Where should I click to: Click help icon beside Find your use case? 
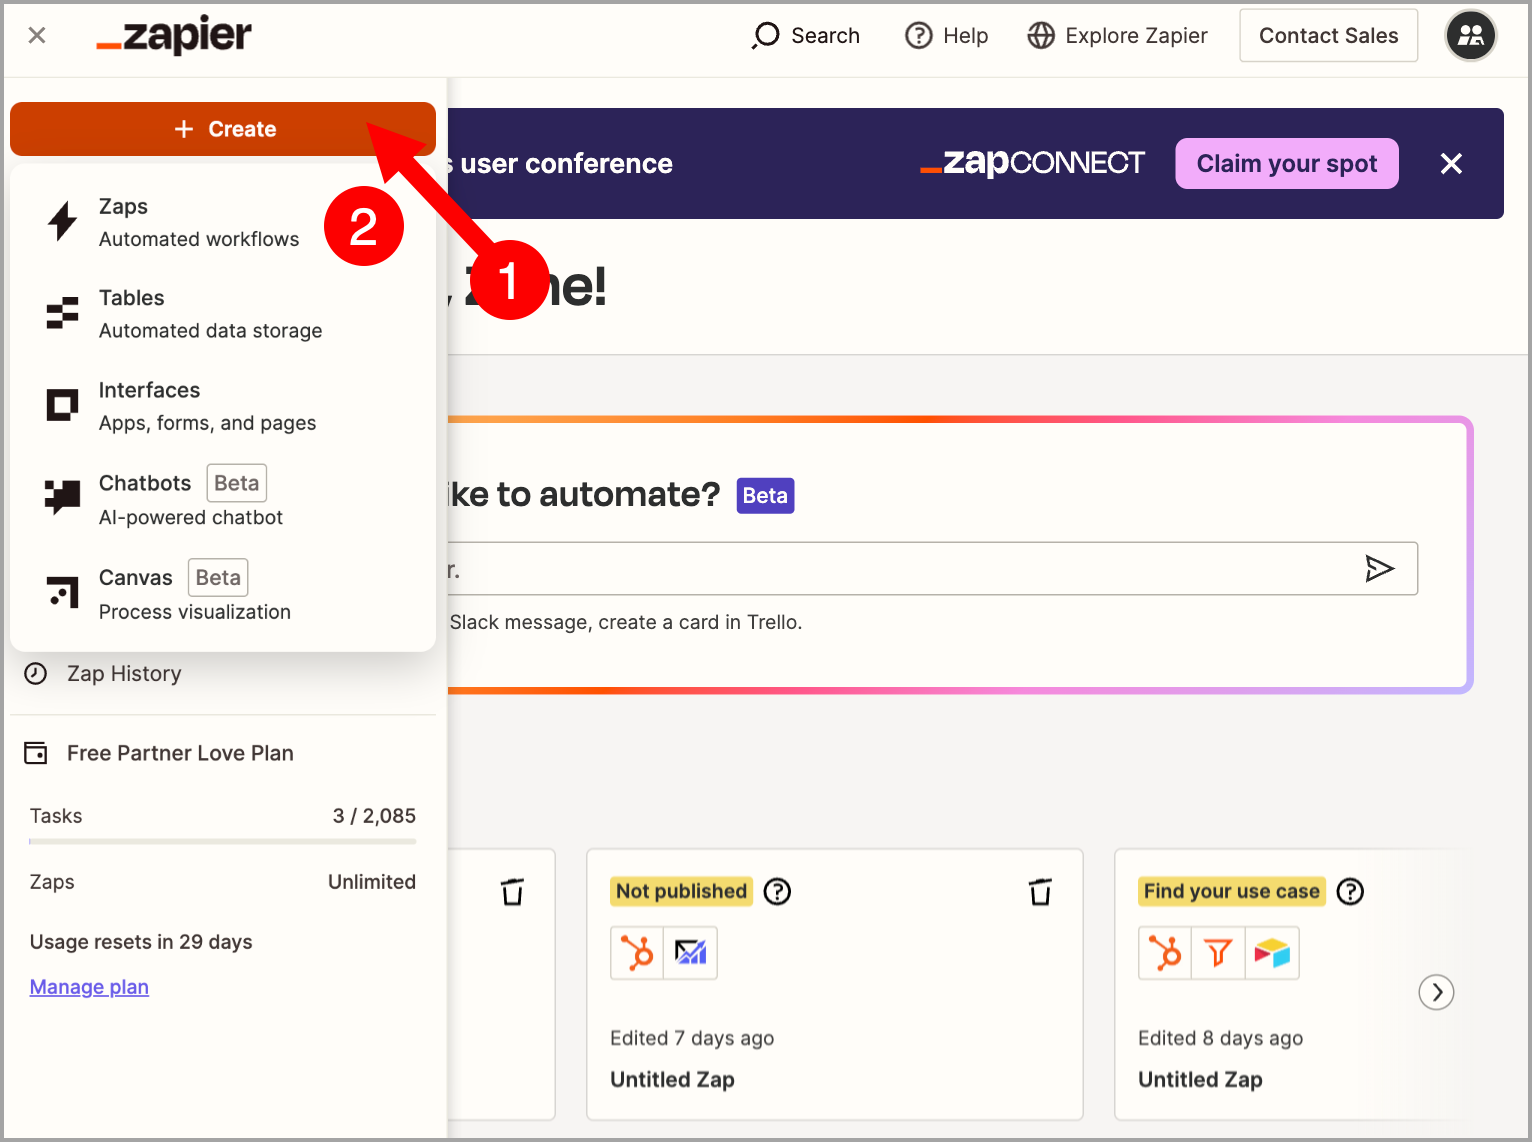[1350, 891]
